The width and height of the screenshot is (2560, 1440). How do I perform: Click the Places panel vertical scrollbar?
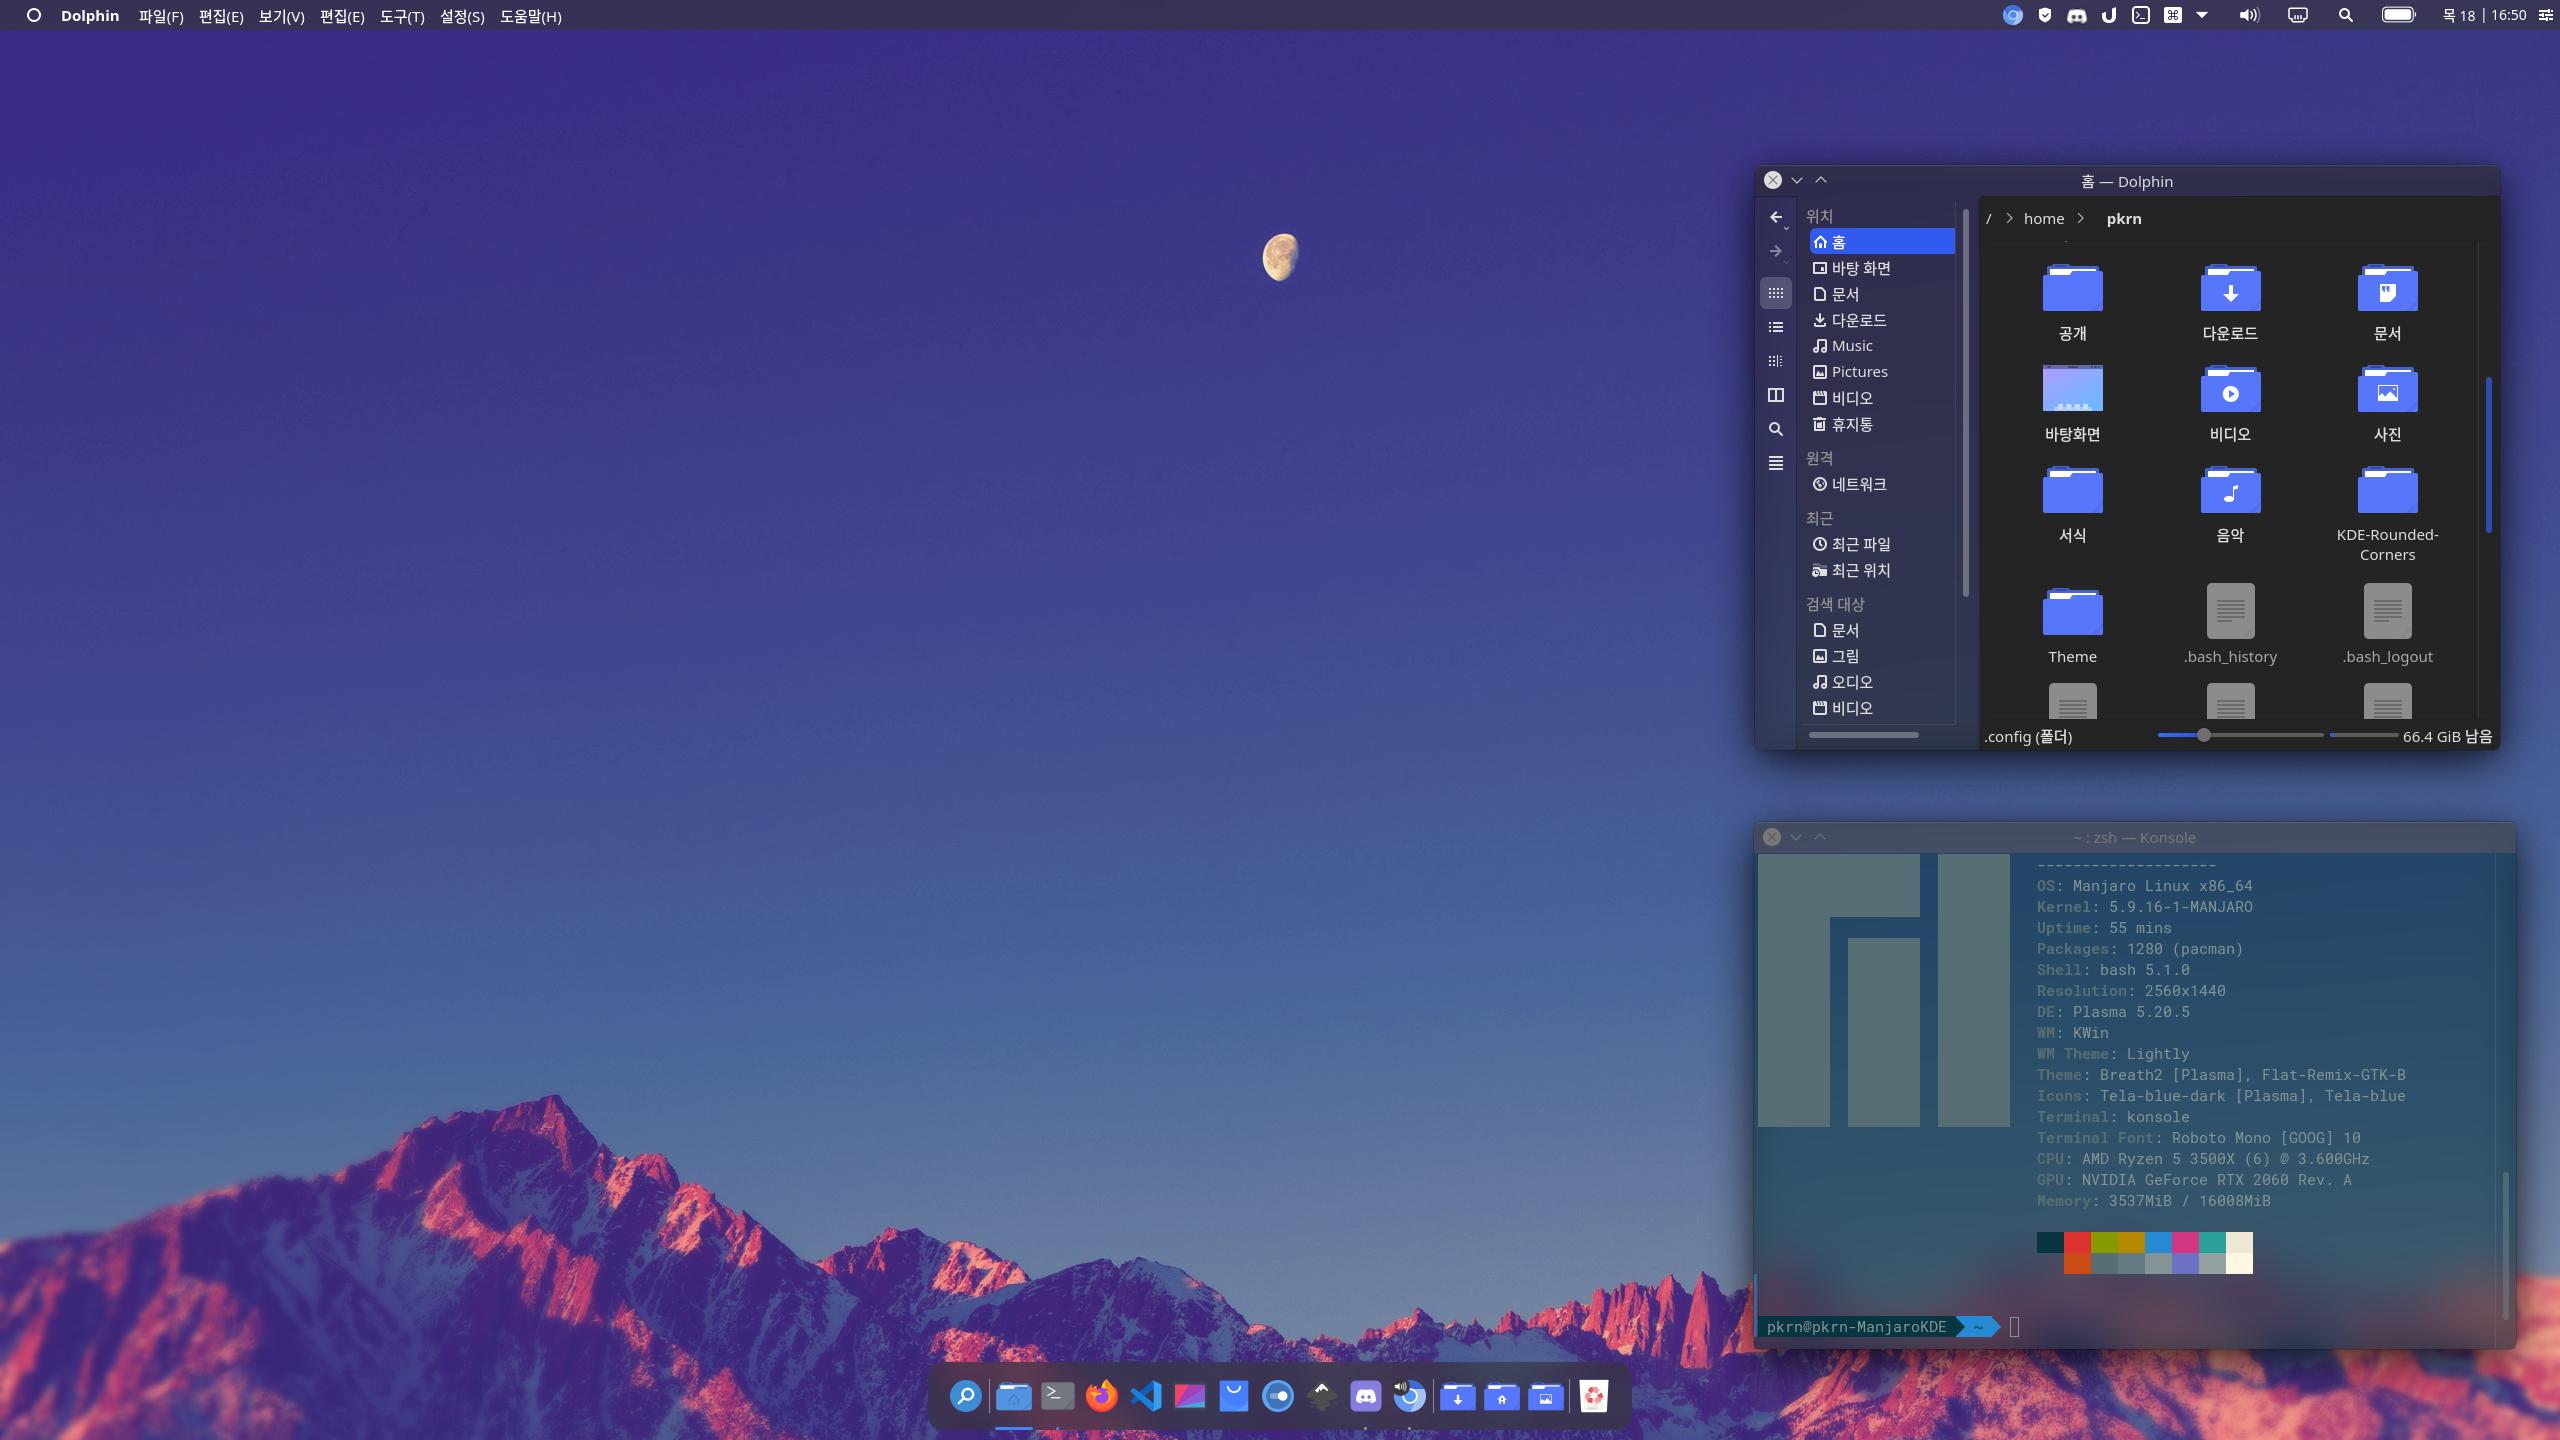tap(1965, 402)
